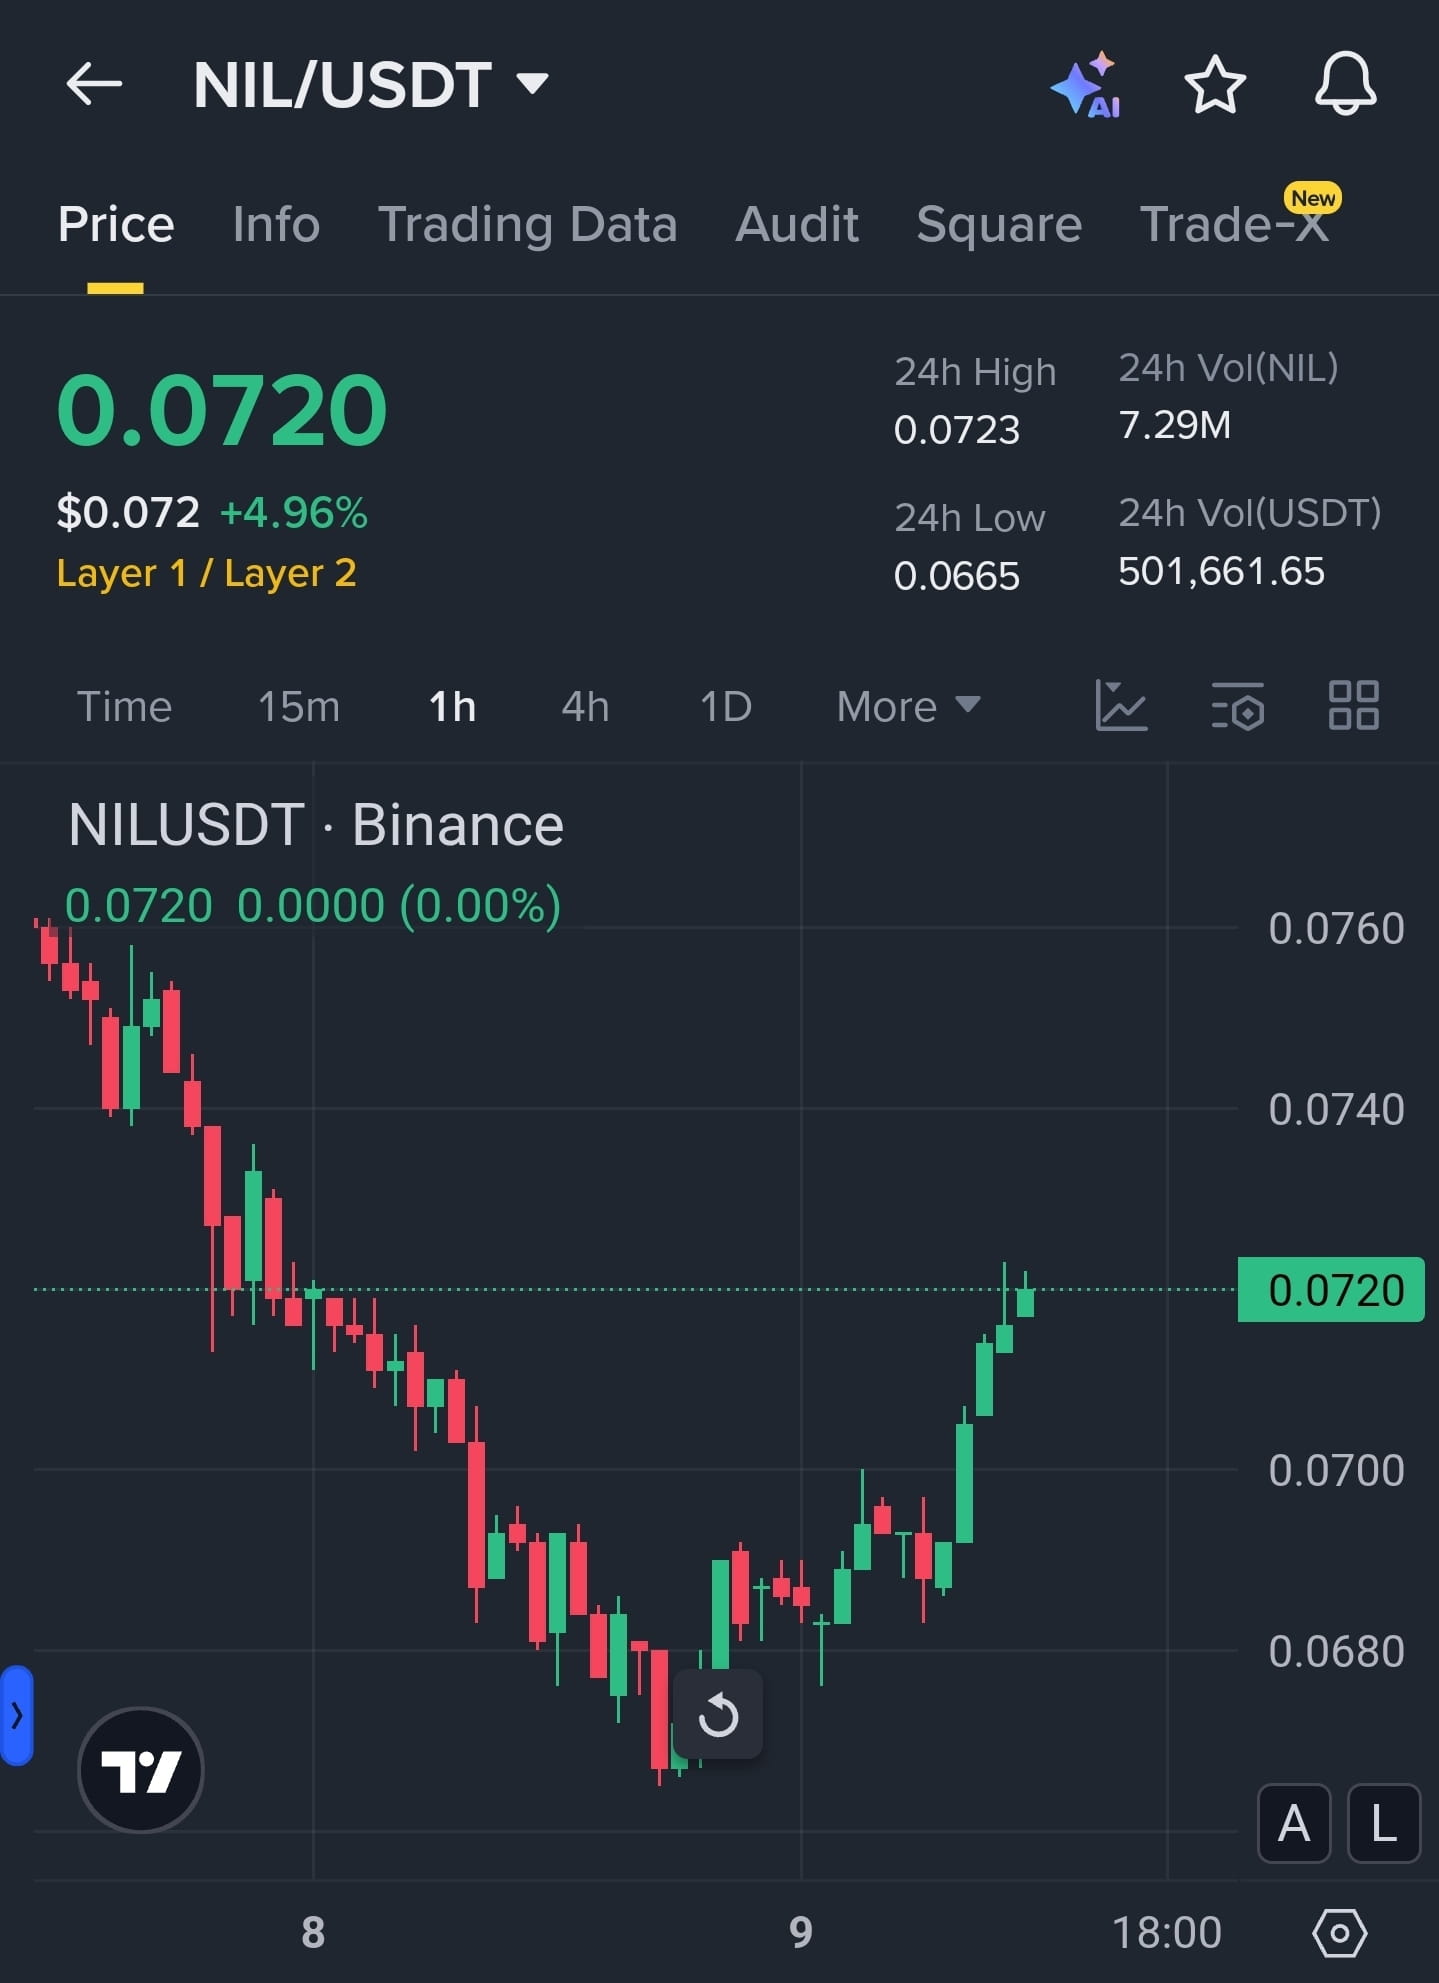Tap the date 9 time axis label

[x=801, y=1933]
